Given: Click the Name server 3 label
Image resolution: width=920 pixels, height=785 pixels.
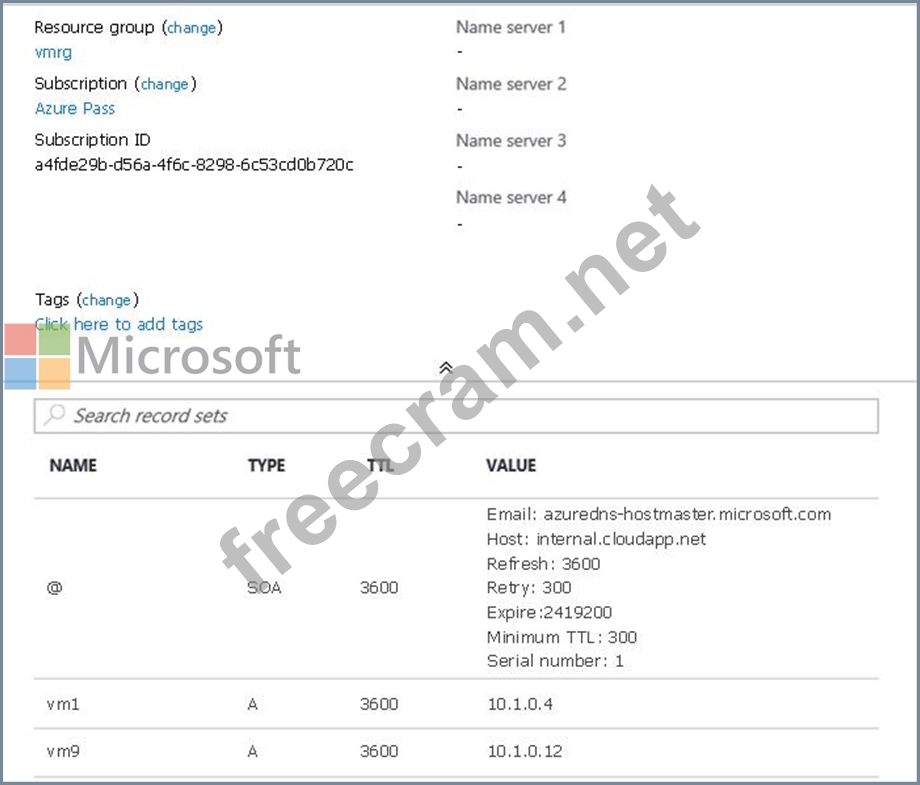Looking at the screenshot, I should click(511, 141).
